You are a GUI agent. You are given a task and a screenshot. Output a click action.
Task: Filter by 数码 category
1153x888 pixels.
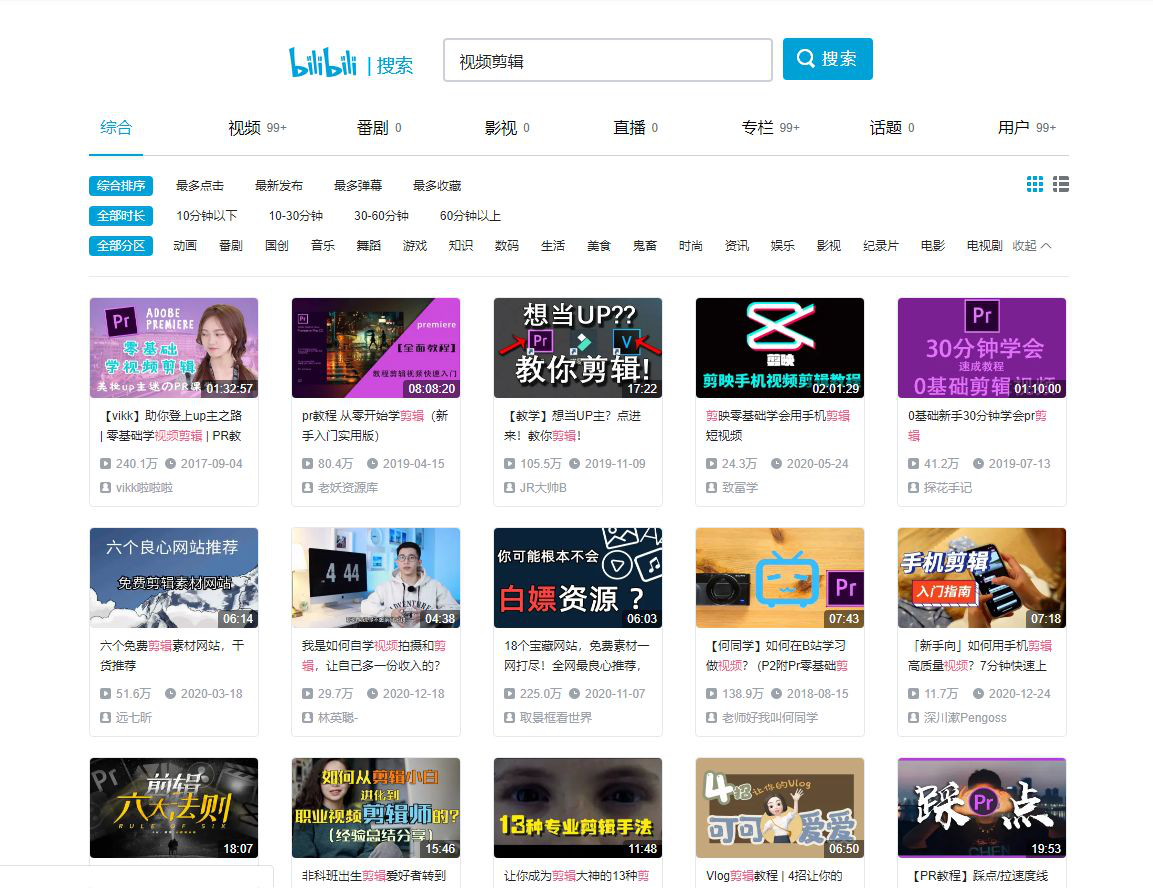click(507, 246)
